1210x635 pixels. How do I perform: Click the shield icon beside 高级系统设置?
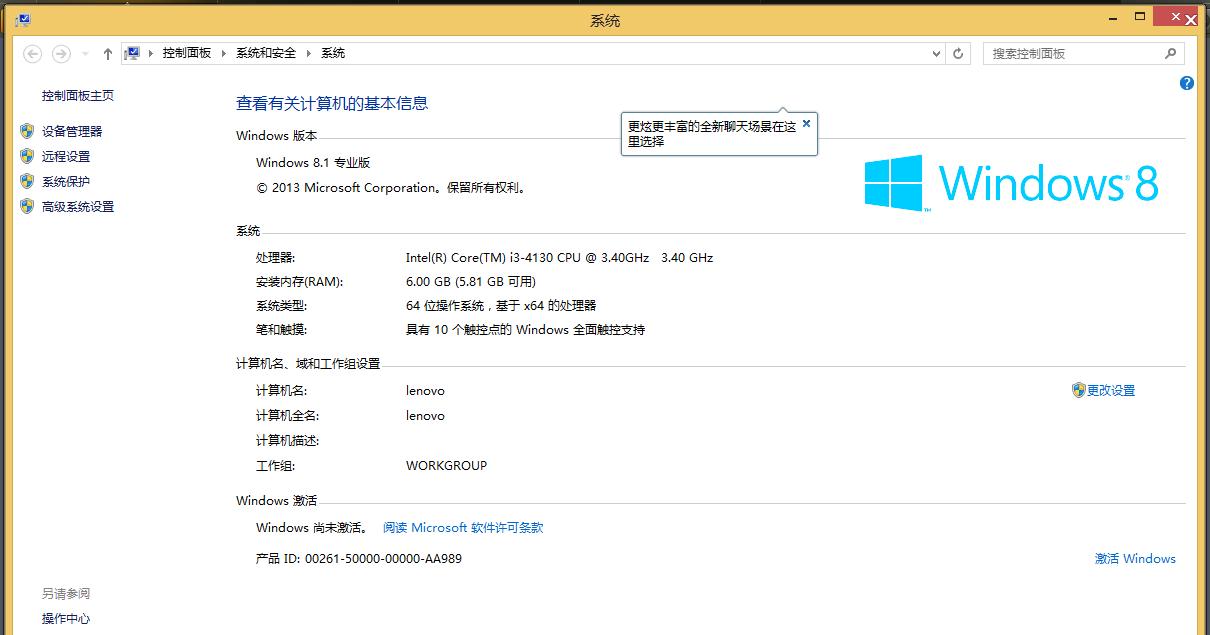coord(27,206)
